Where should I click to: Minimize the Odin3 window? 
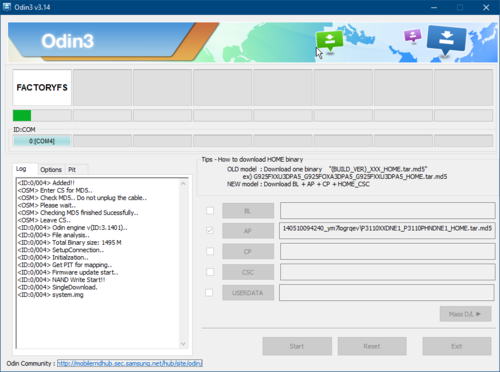point(434,7)
